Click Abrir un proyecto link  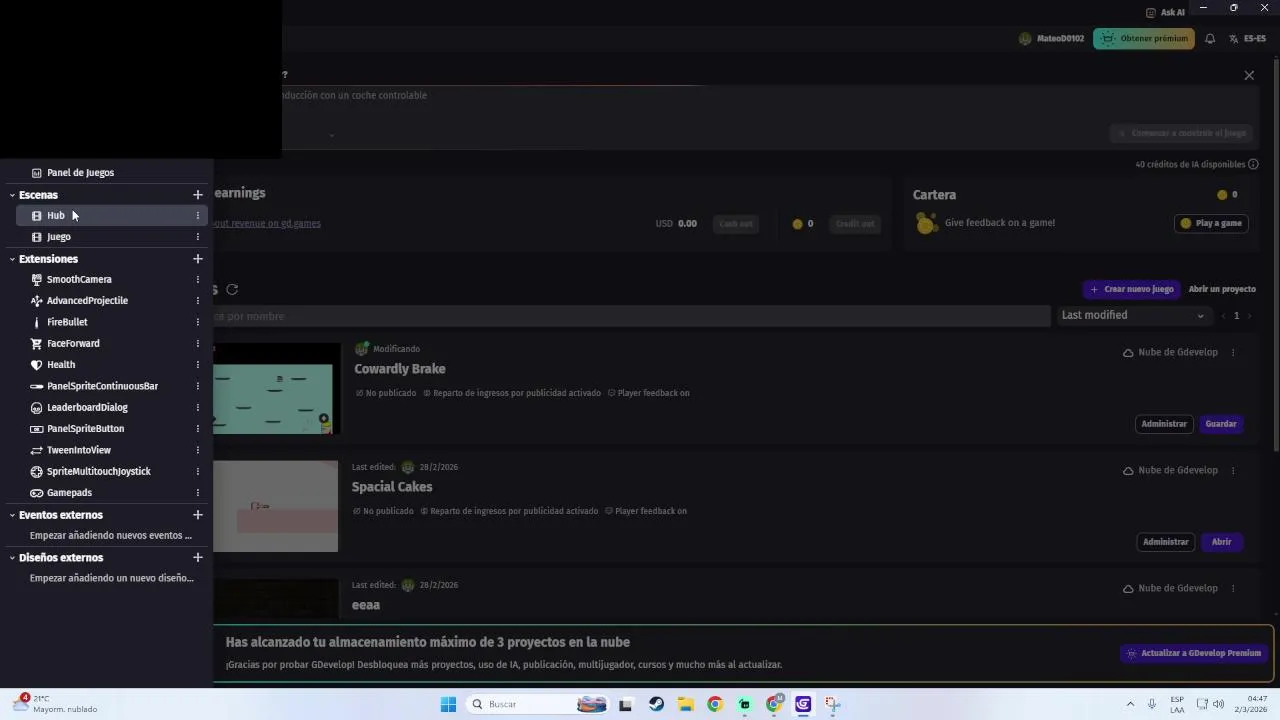(1222, 289)
